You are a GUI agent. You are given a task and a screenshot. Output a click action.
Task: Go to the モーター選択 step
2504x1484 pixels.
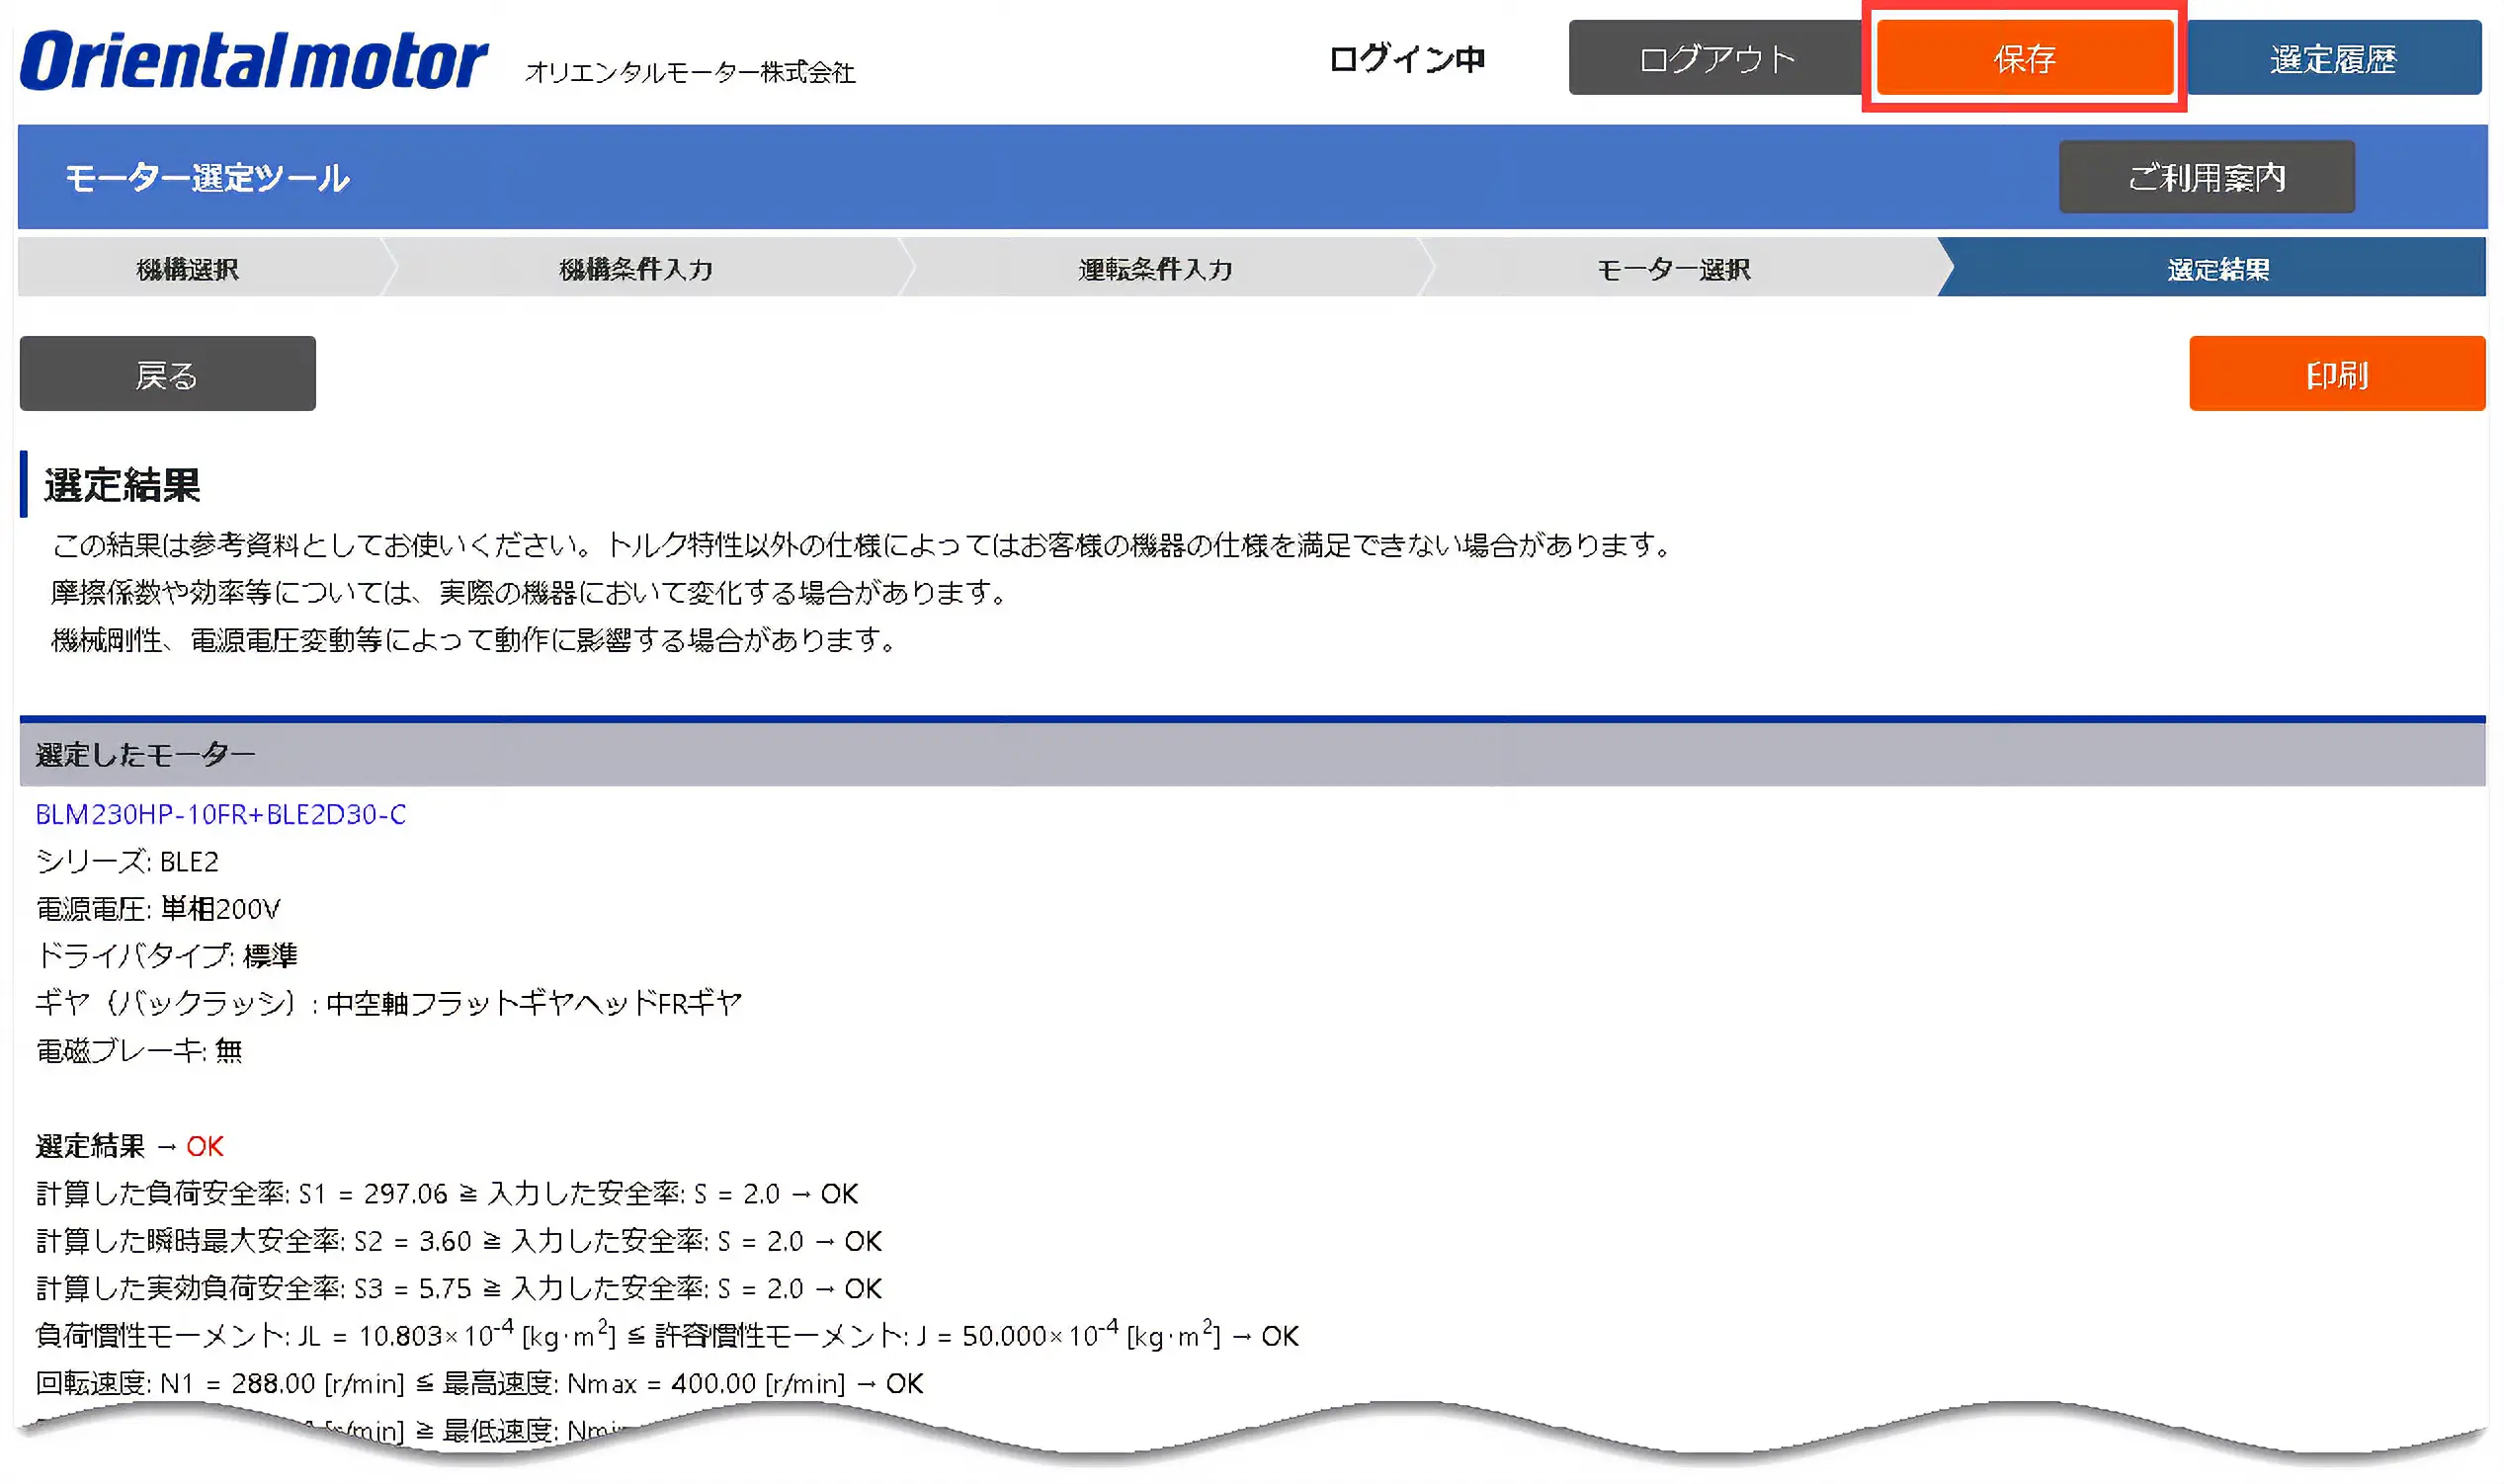1674,269
